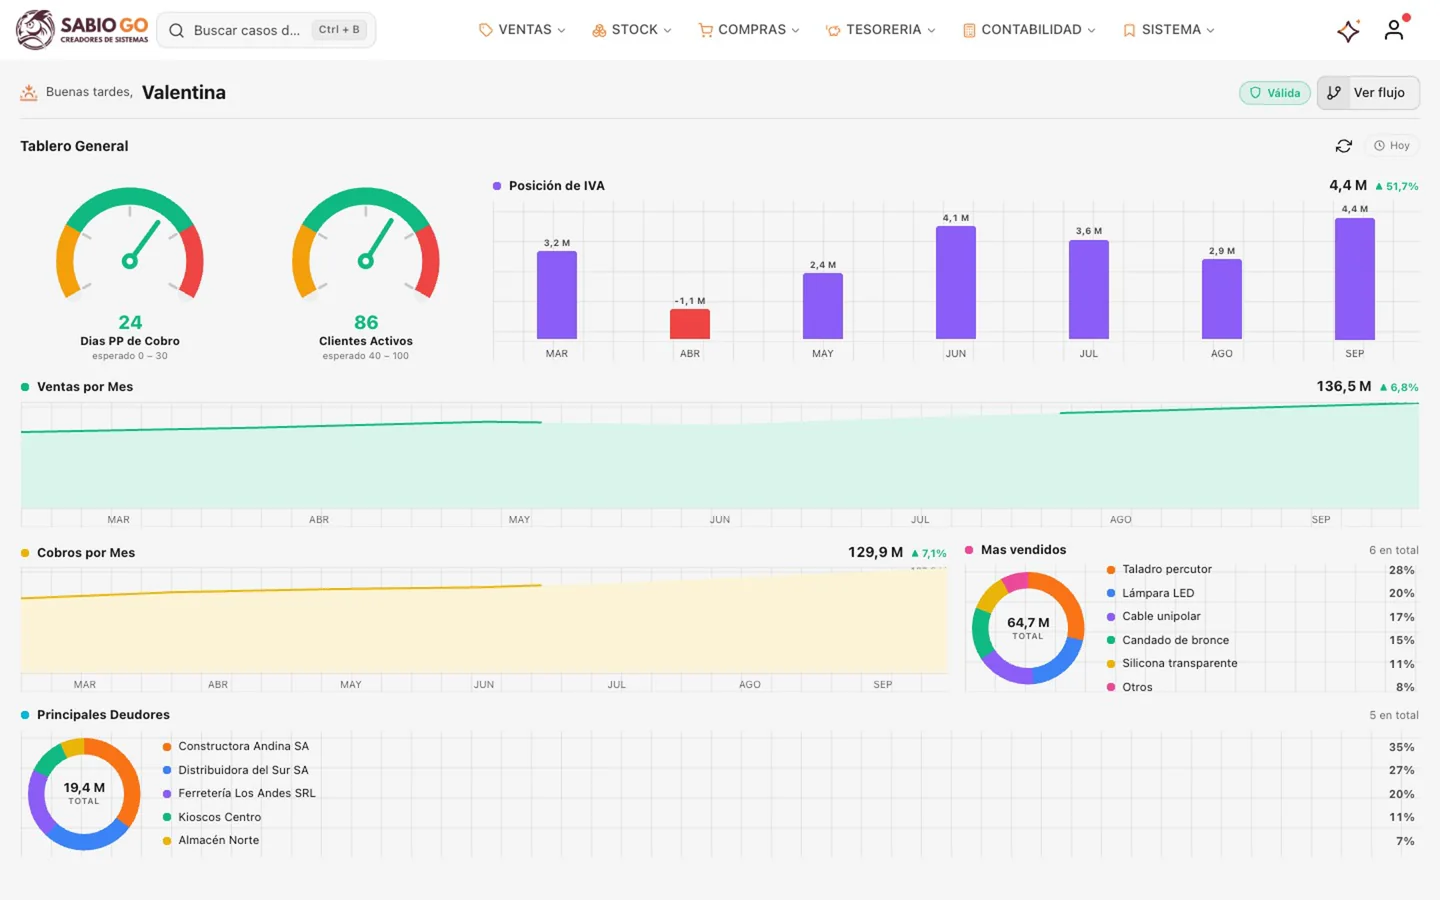Click the Ferretería Los Andes SRL row
The width and height of the screenshot is (1440, 900).
coord(790,794)
